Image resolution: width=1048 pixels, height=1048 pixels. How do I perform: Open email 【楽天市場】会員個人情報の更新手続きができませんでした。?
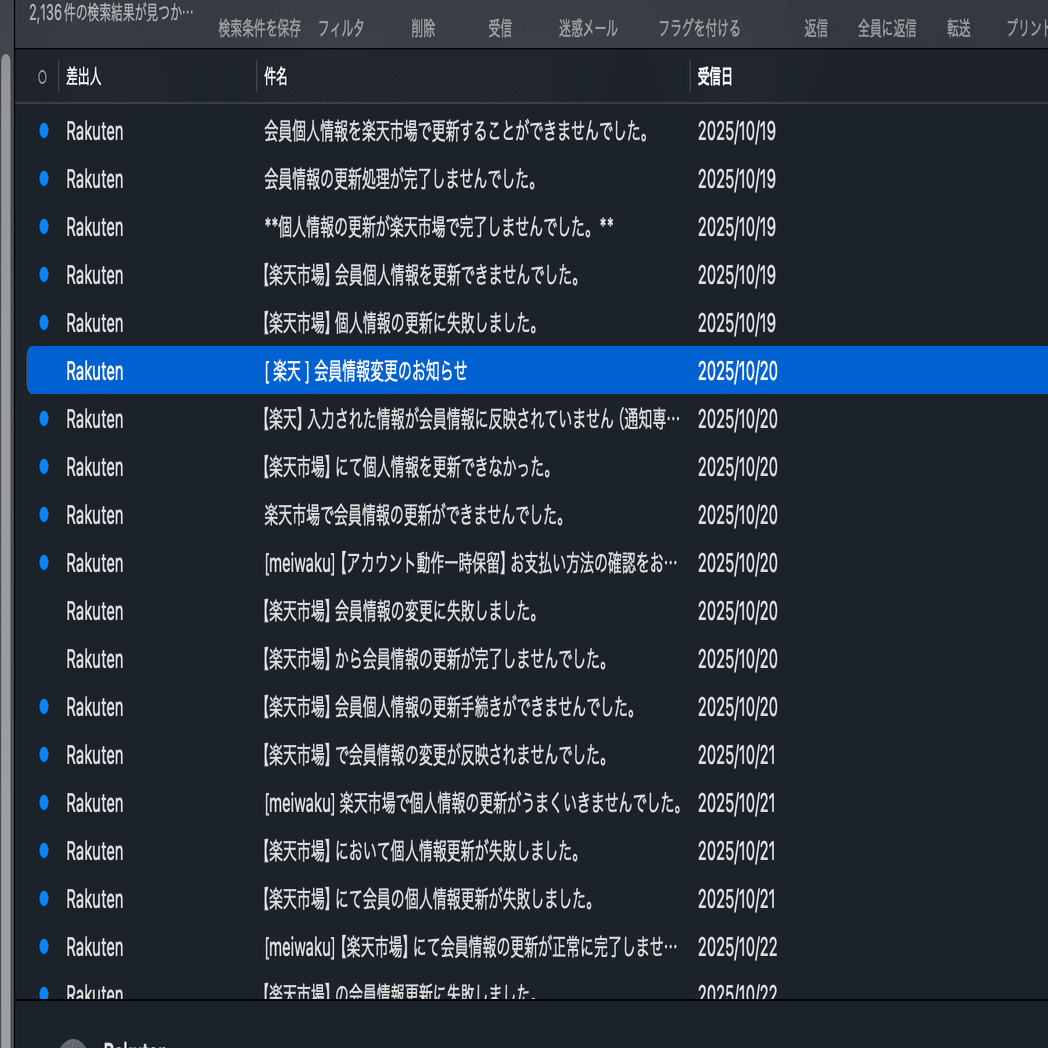coord(537,707)
